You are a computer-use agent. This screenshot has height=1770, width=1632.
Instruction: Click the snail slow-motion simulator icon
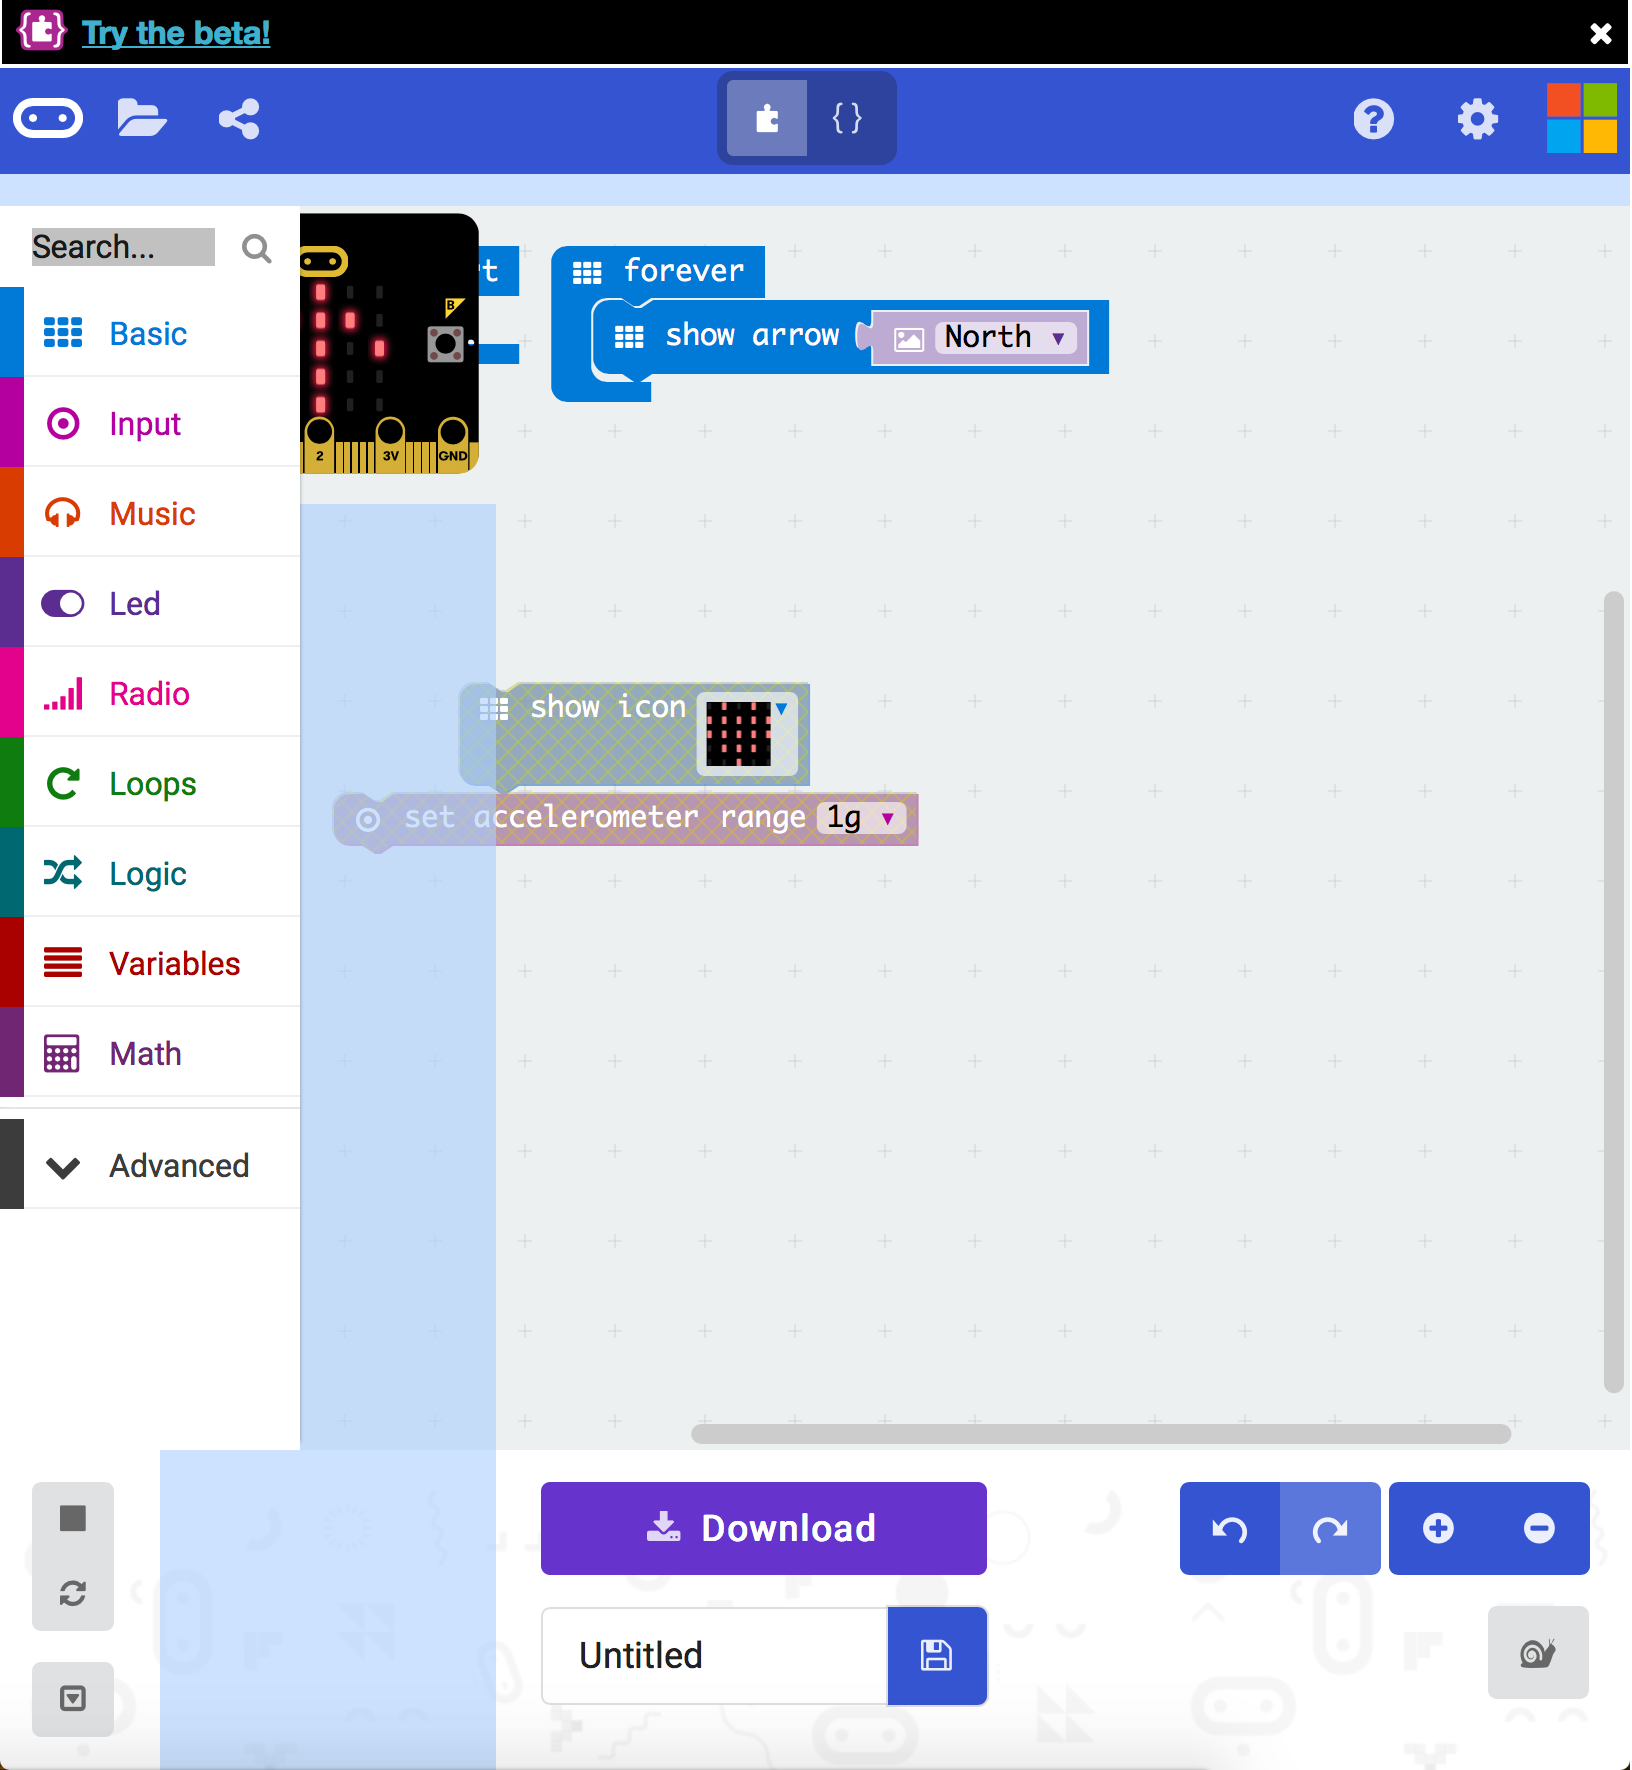1537,1652
